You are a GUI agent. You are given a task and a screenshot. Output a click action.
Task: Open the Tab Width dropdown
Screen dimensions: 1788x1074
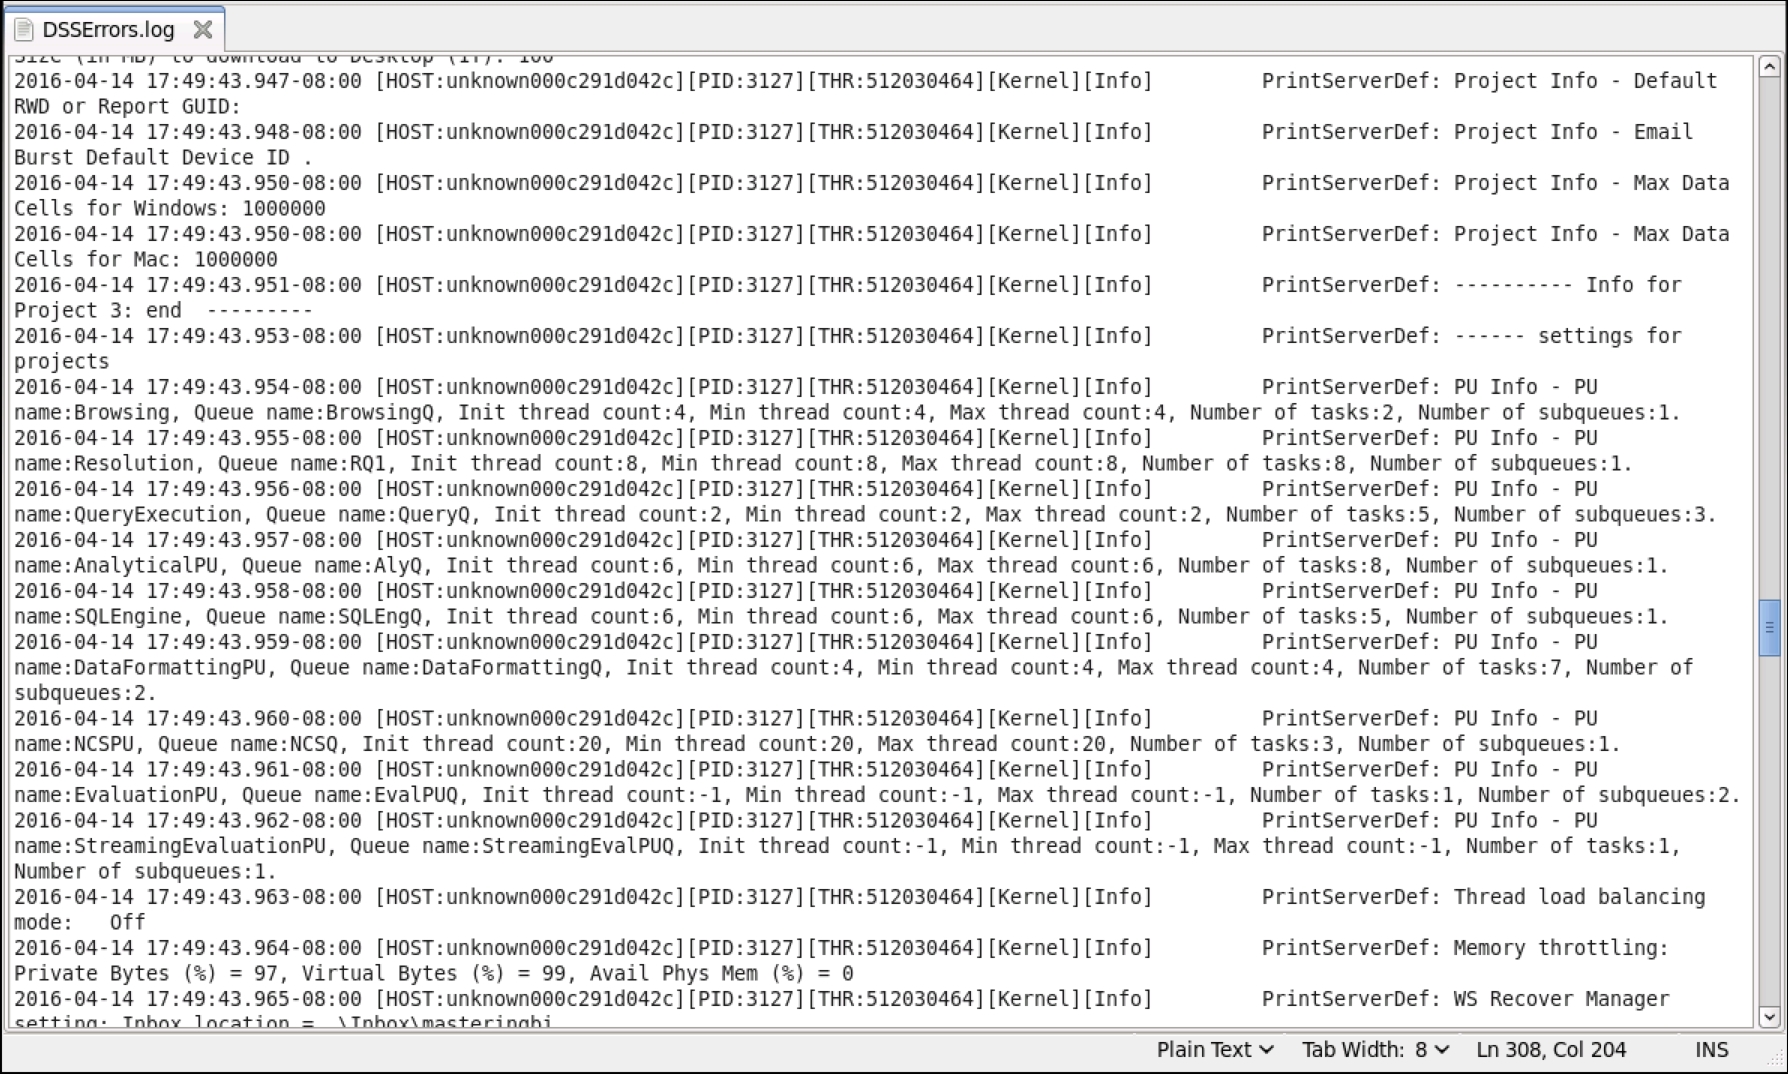point(1375,1050)
